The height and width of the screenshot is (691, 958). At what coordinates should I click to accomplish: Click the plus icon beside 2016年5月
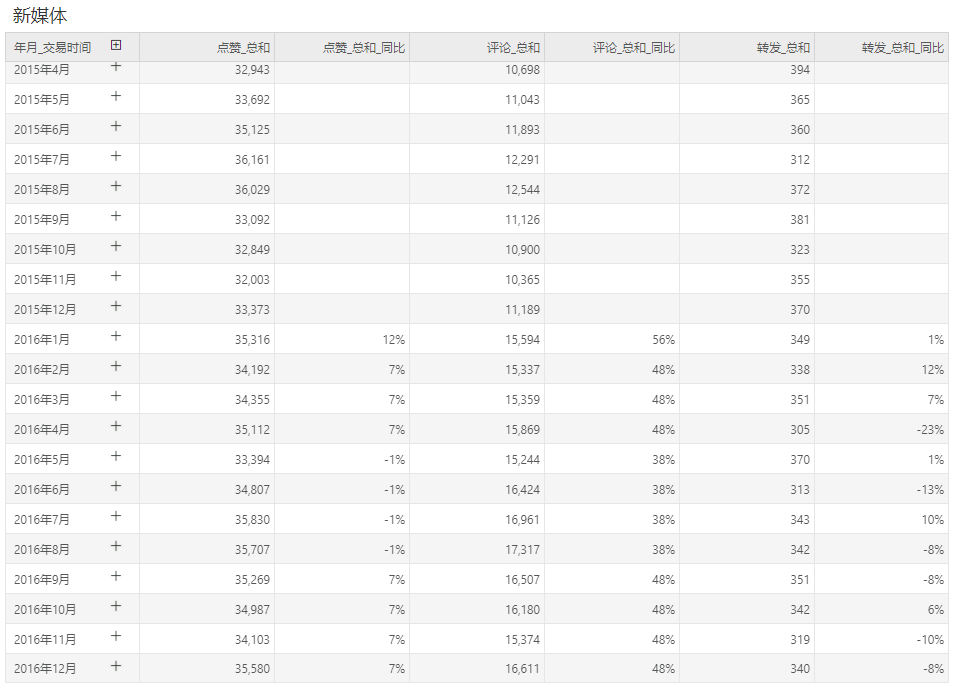[x=115, y=456]
